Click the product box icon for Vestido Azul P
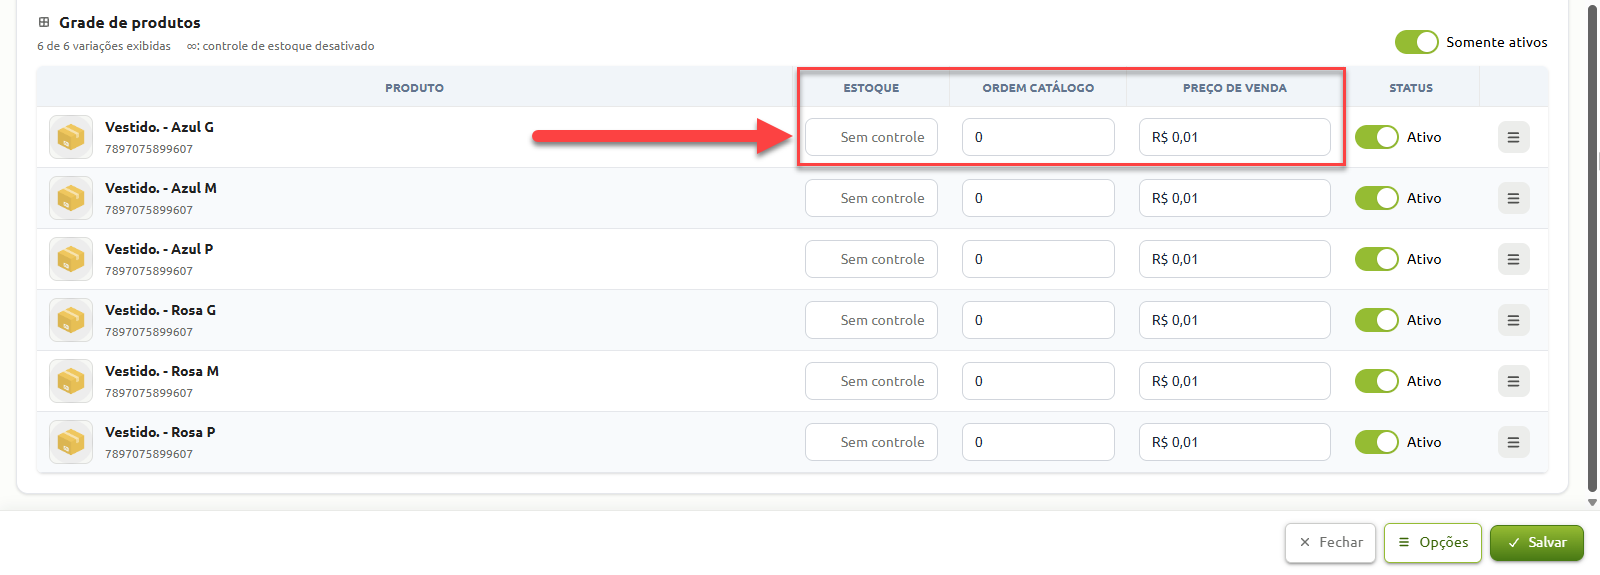 coord(71,259)
